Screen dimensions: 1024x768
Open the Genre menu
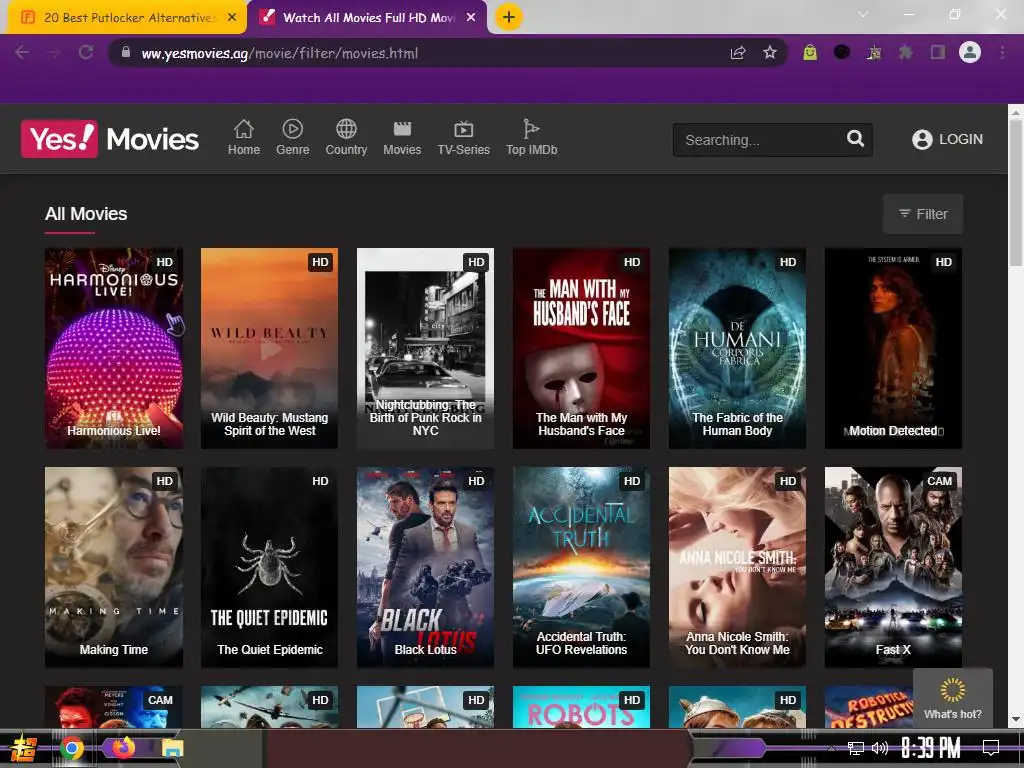(293, 138)
